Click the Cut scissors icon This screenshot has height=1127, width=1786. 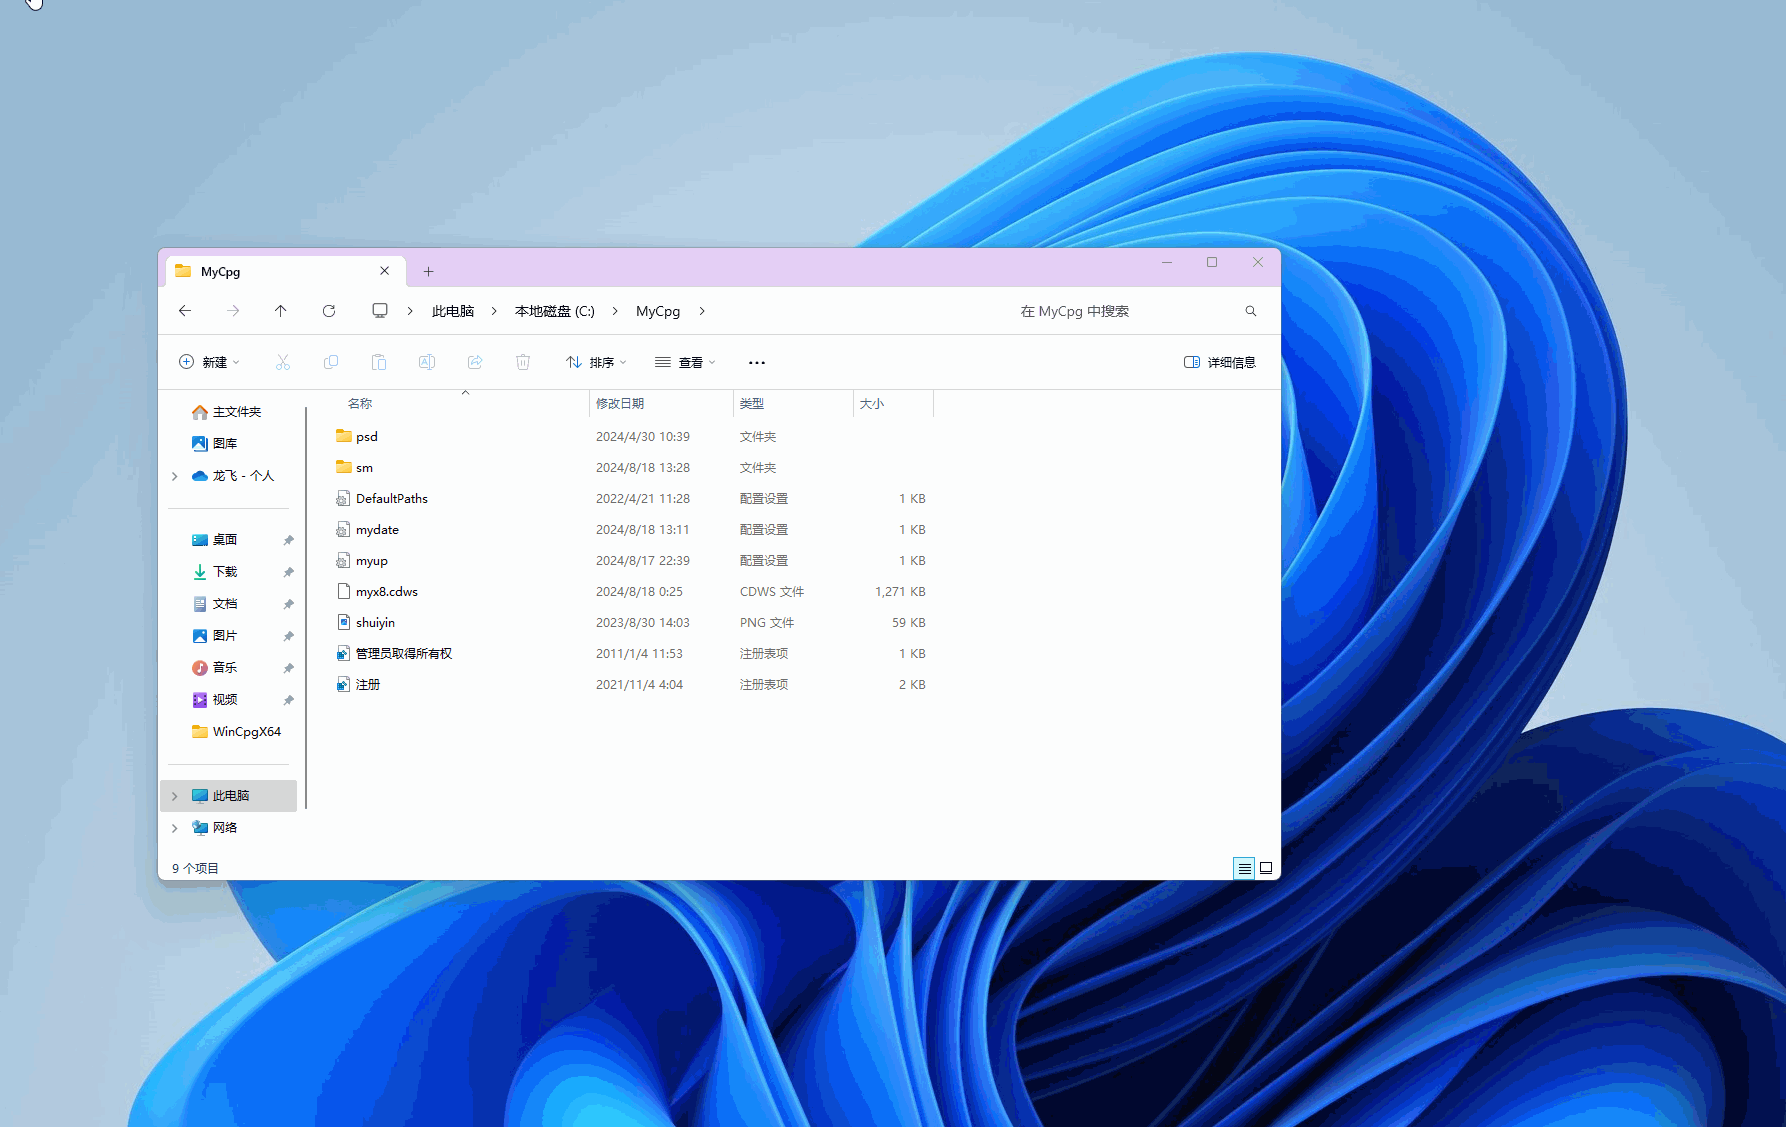[x=283, y=362]
